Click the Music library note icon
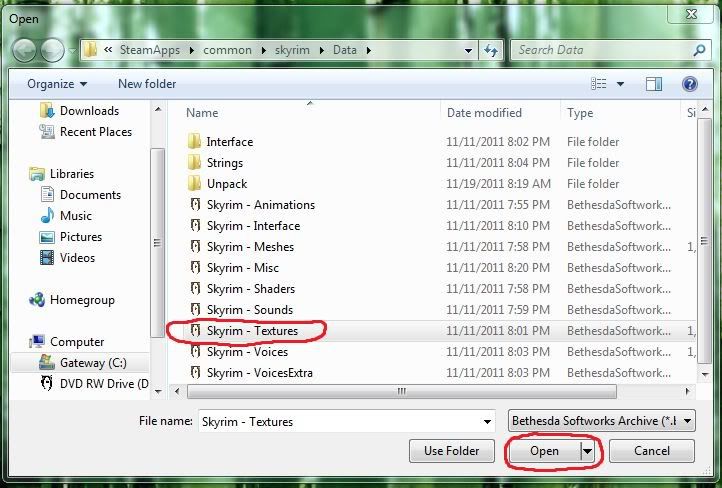This screenshot has width=722, height=488. click(47, 215)
